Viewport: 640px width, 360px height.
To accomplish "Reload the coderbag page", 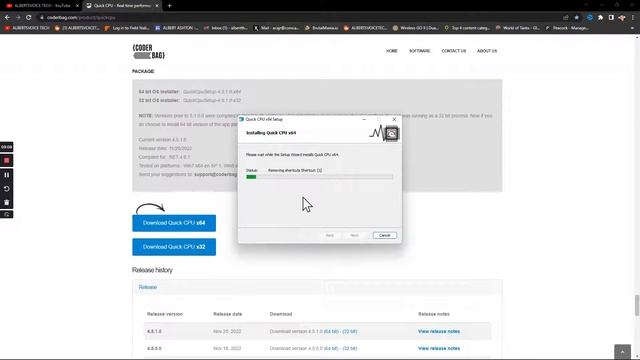I will (29, 18).
